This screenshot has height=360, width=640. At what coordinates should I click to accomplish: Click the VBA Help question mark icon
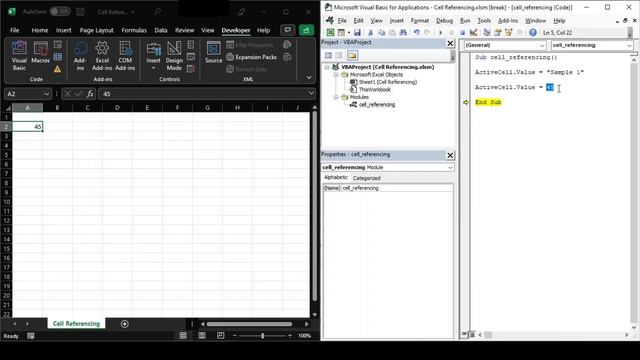(533, 32)
